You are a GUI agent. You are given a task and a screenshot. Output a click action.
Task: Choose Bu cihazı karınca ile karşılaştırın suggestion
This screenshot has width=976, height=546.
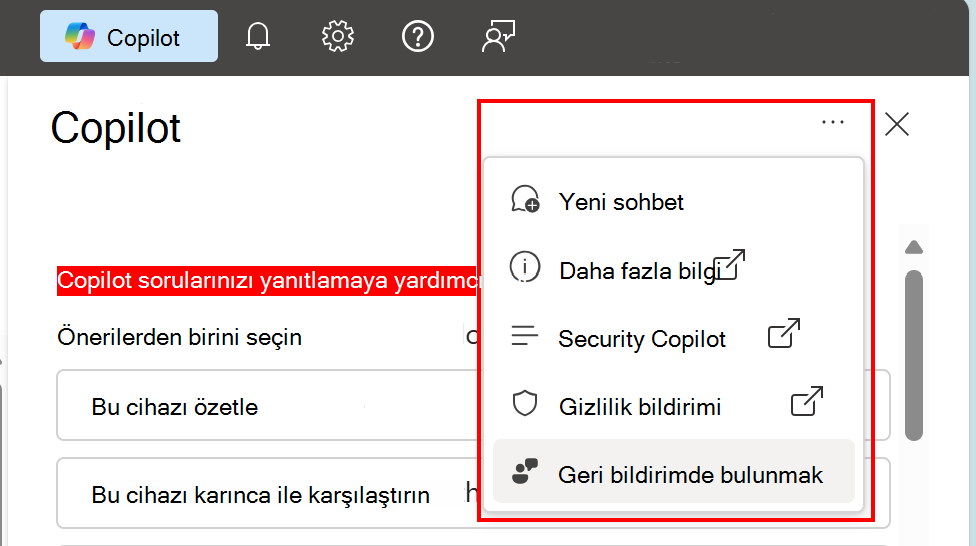[268, 493]
